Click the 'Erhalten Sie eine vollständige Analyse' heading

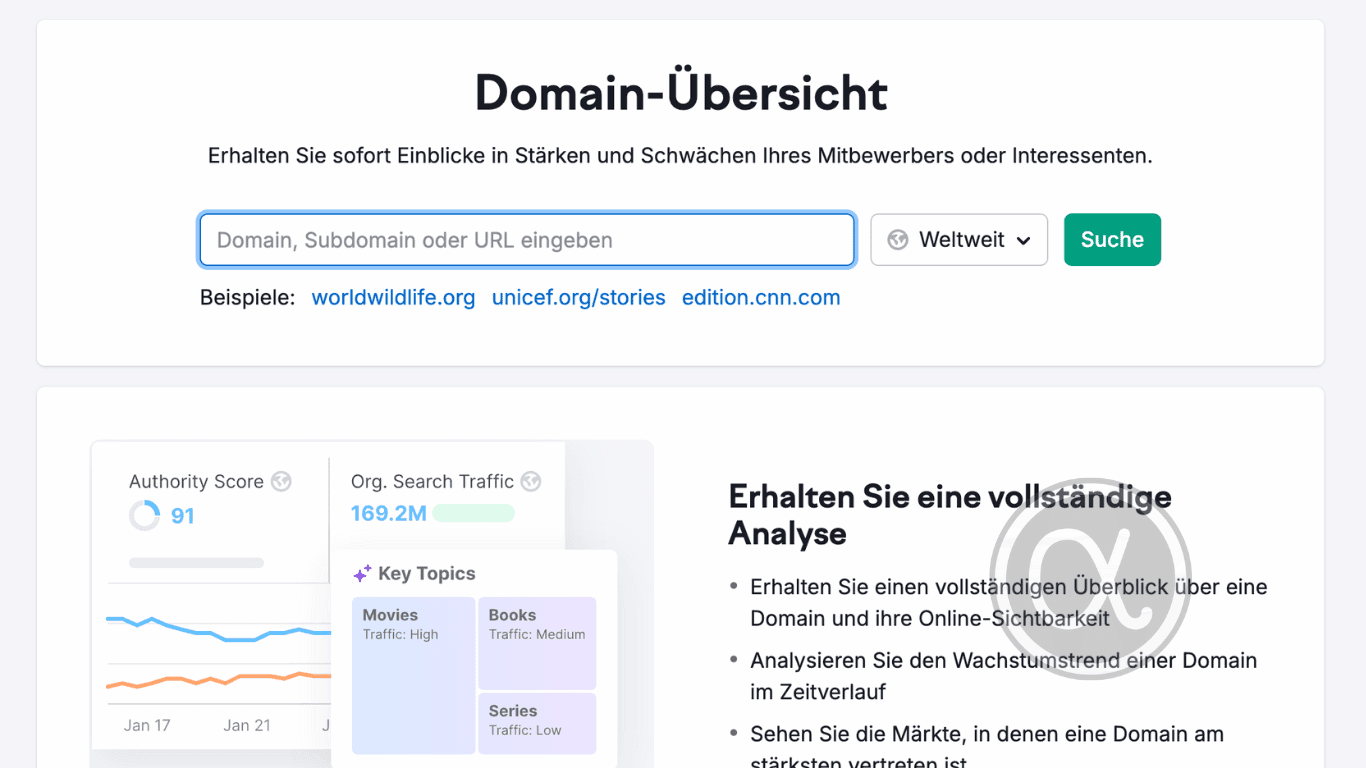coord(950,515)
